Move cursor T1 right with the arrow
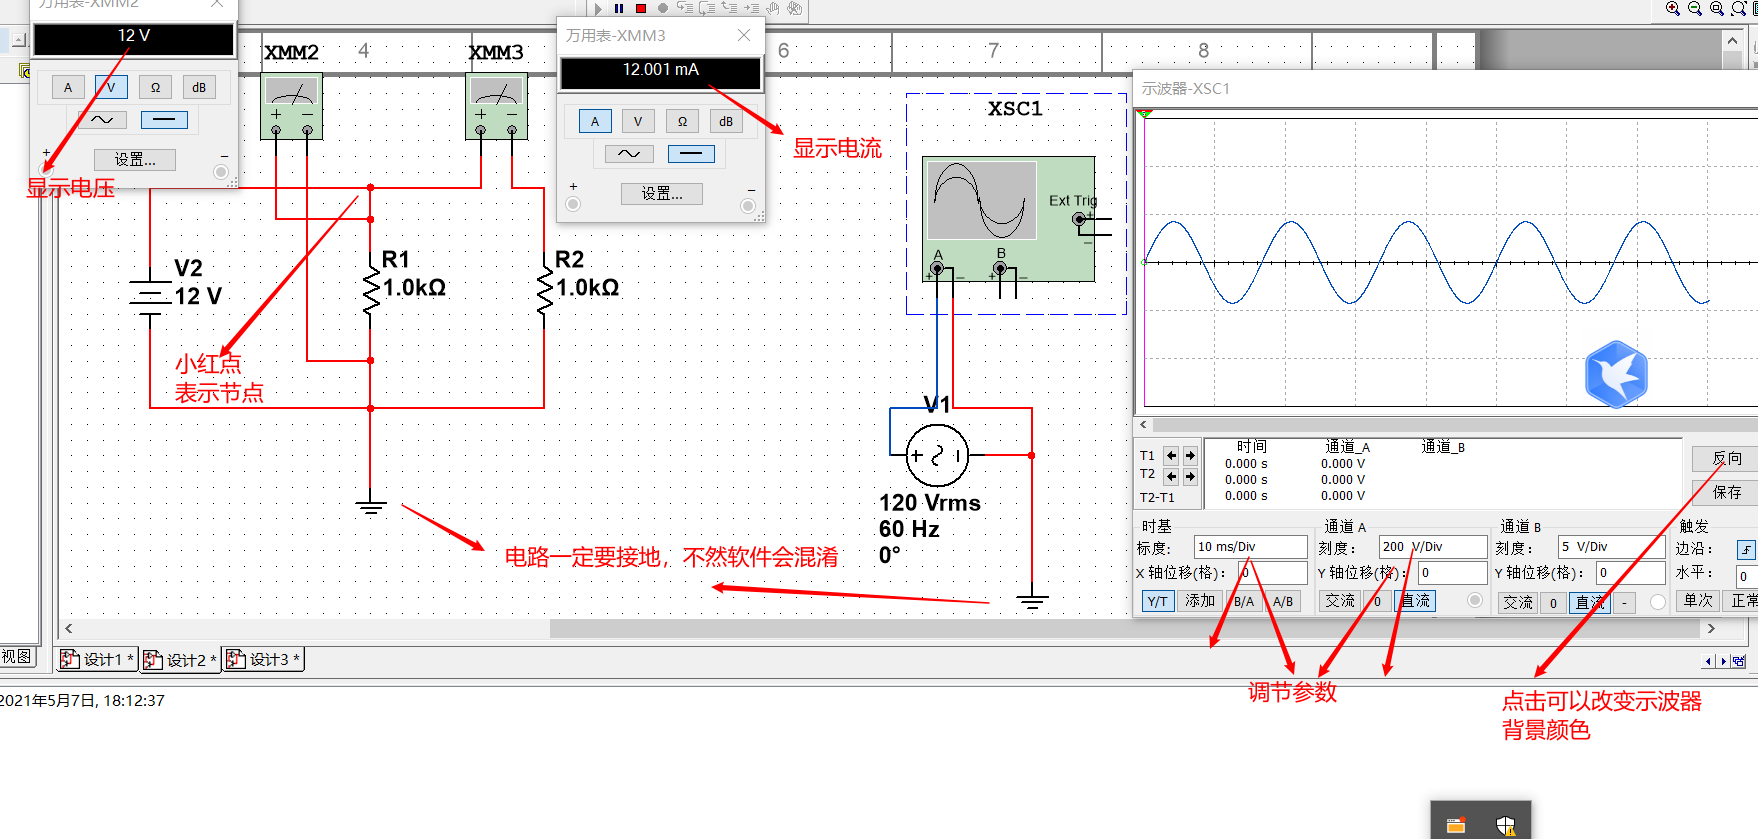Image resolution: width=1758 pixels, height=839 pixels. (x=1190, y=455)
